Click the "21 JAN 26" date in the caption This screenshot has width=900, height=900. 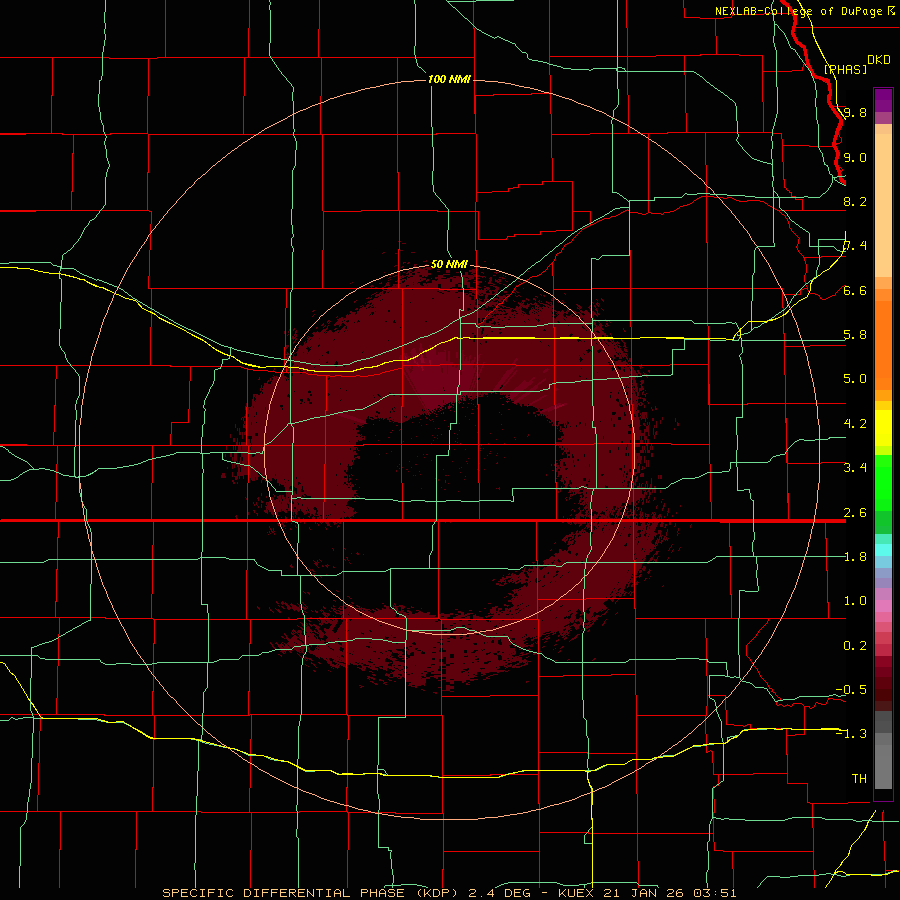tap(641, 893)
